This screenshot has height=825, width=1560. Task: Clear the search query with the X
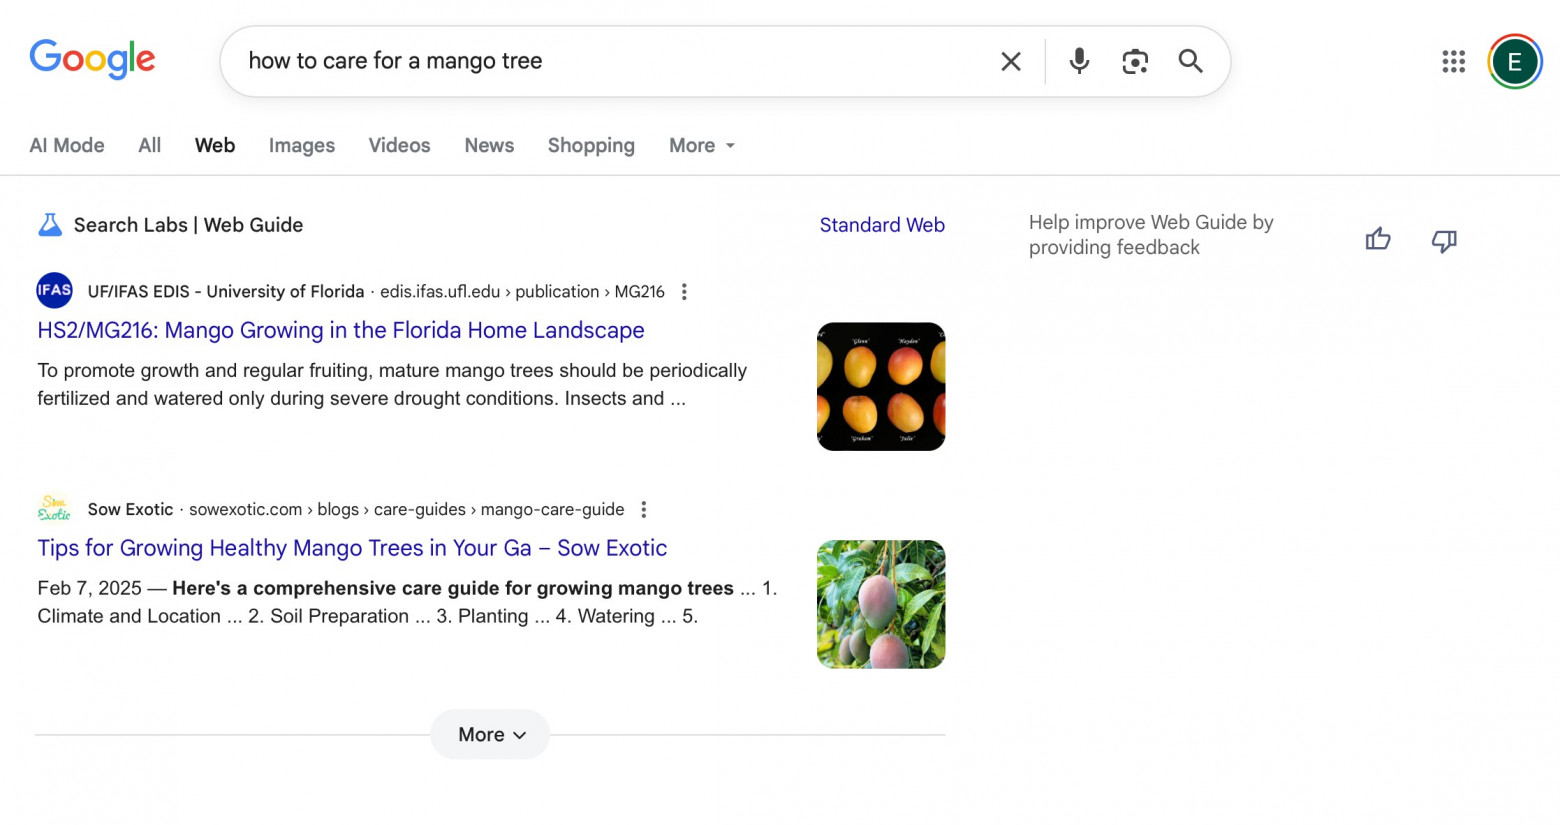1010,61
